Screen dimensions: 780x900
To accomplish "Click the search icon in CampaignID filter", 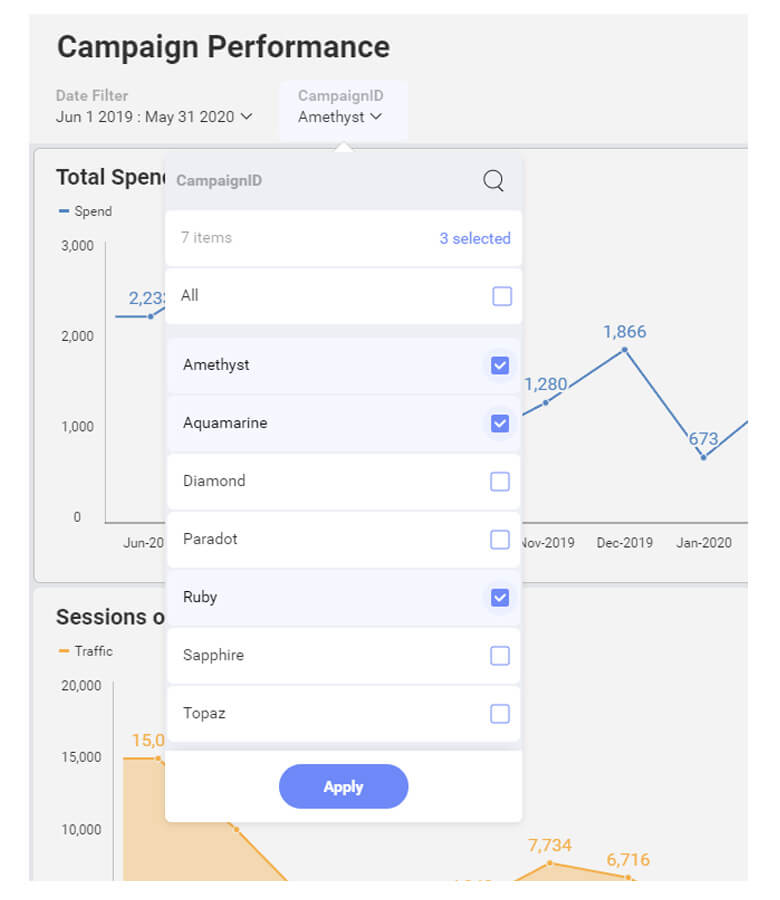I will tap(493, 181).
